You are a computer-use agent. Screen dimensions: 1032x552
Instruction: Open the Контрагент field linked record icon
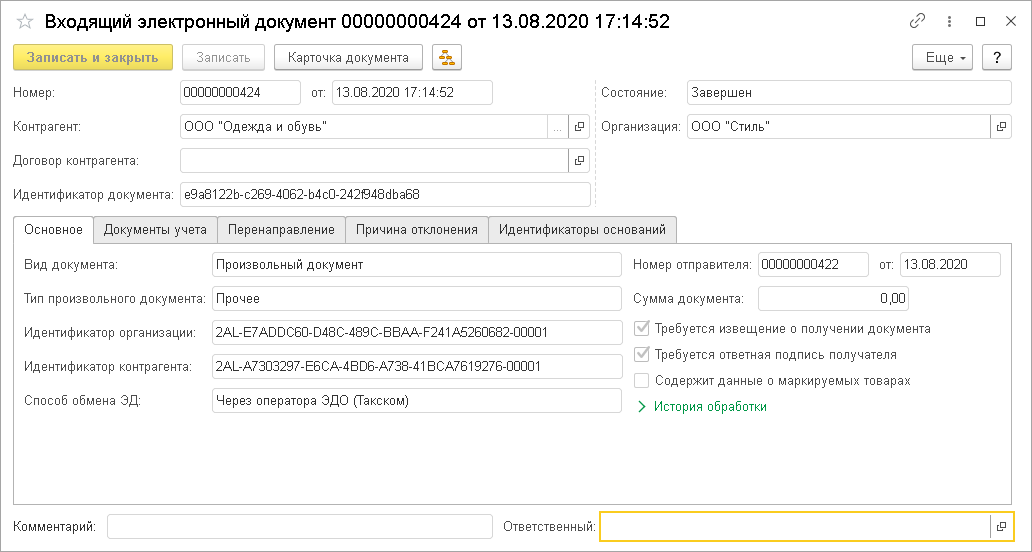[x=579, y=127]
